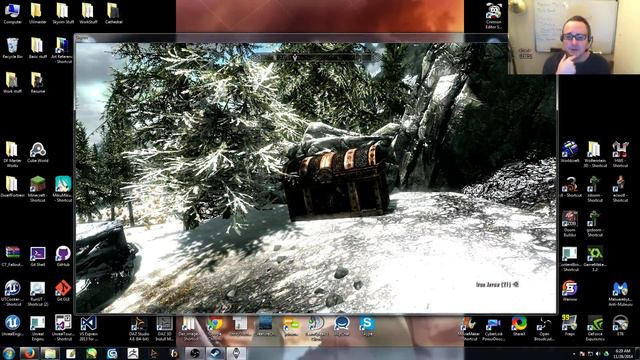Image resolution: width=640 pixels, height=360 pixels.
Task: Open the Resume folder icon
Action: [37, 83]
